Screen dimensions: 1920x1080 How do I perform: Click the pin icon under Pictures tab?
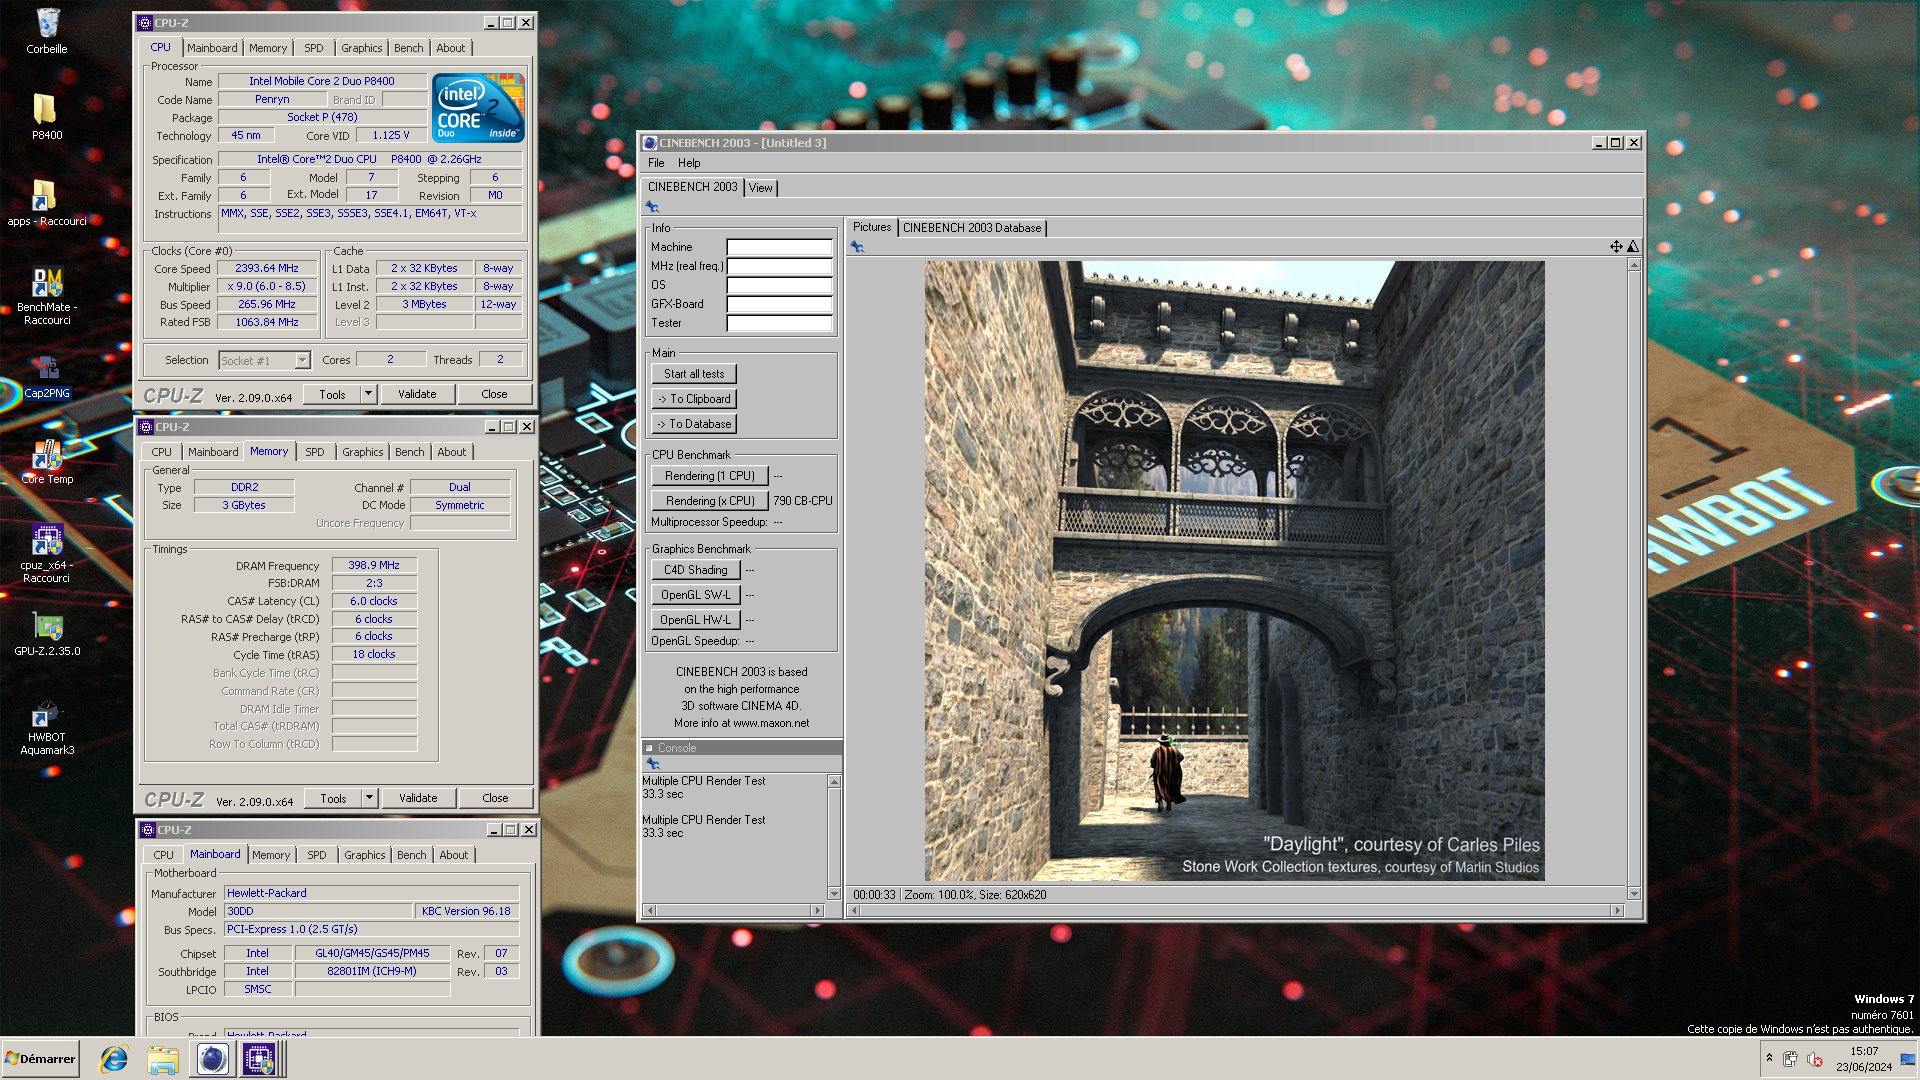tap(857, 247)
